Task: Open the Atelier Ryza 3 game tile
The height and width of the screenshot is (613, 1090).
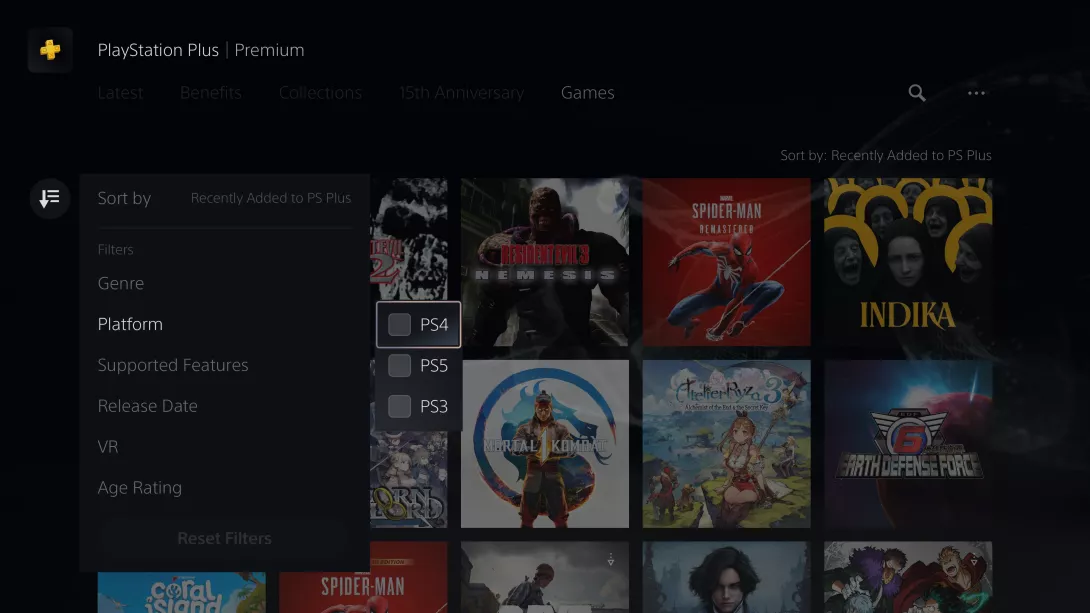Action: pos(726,443)
